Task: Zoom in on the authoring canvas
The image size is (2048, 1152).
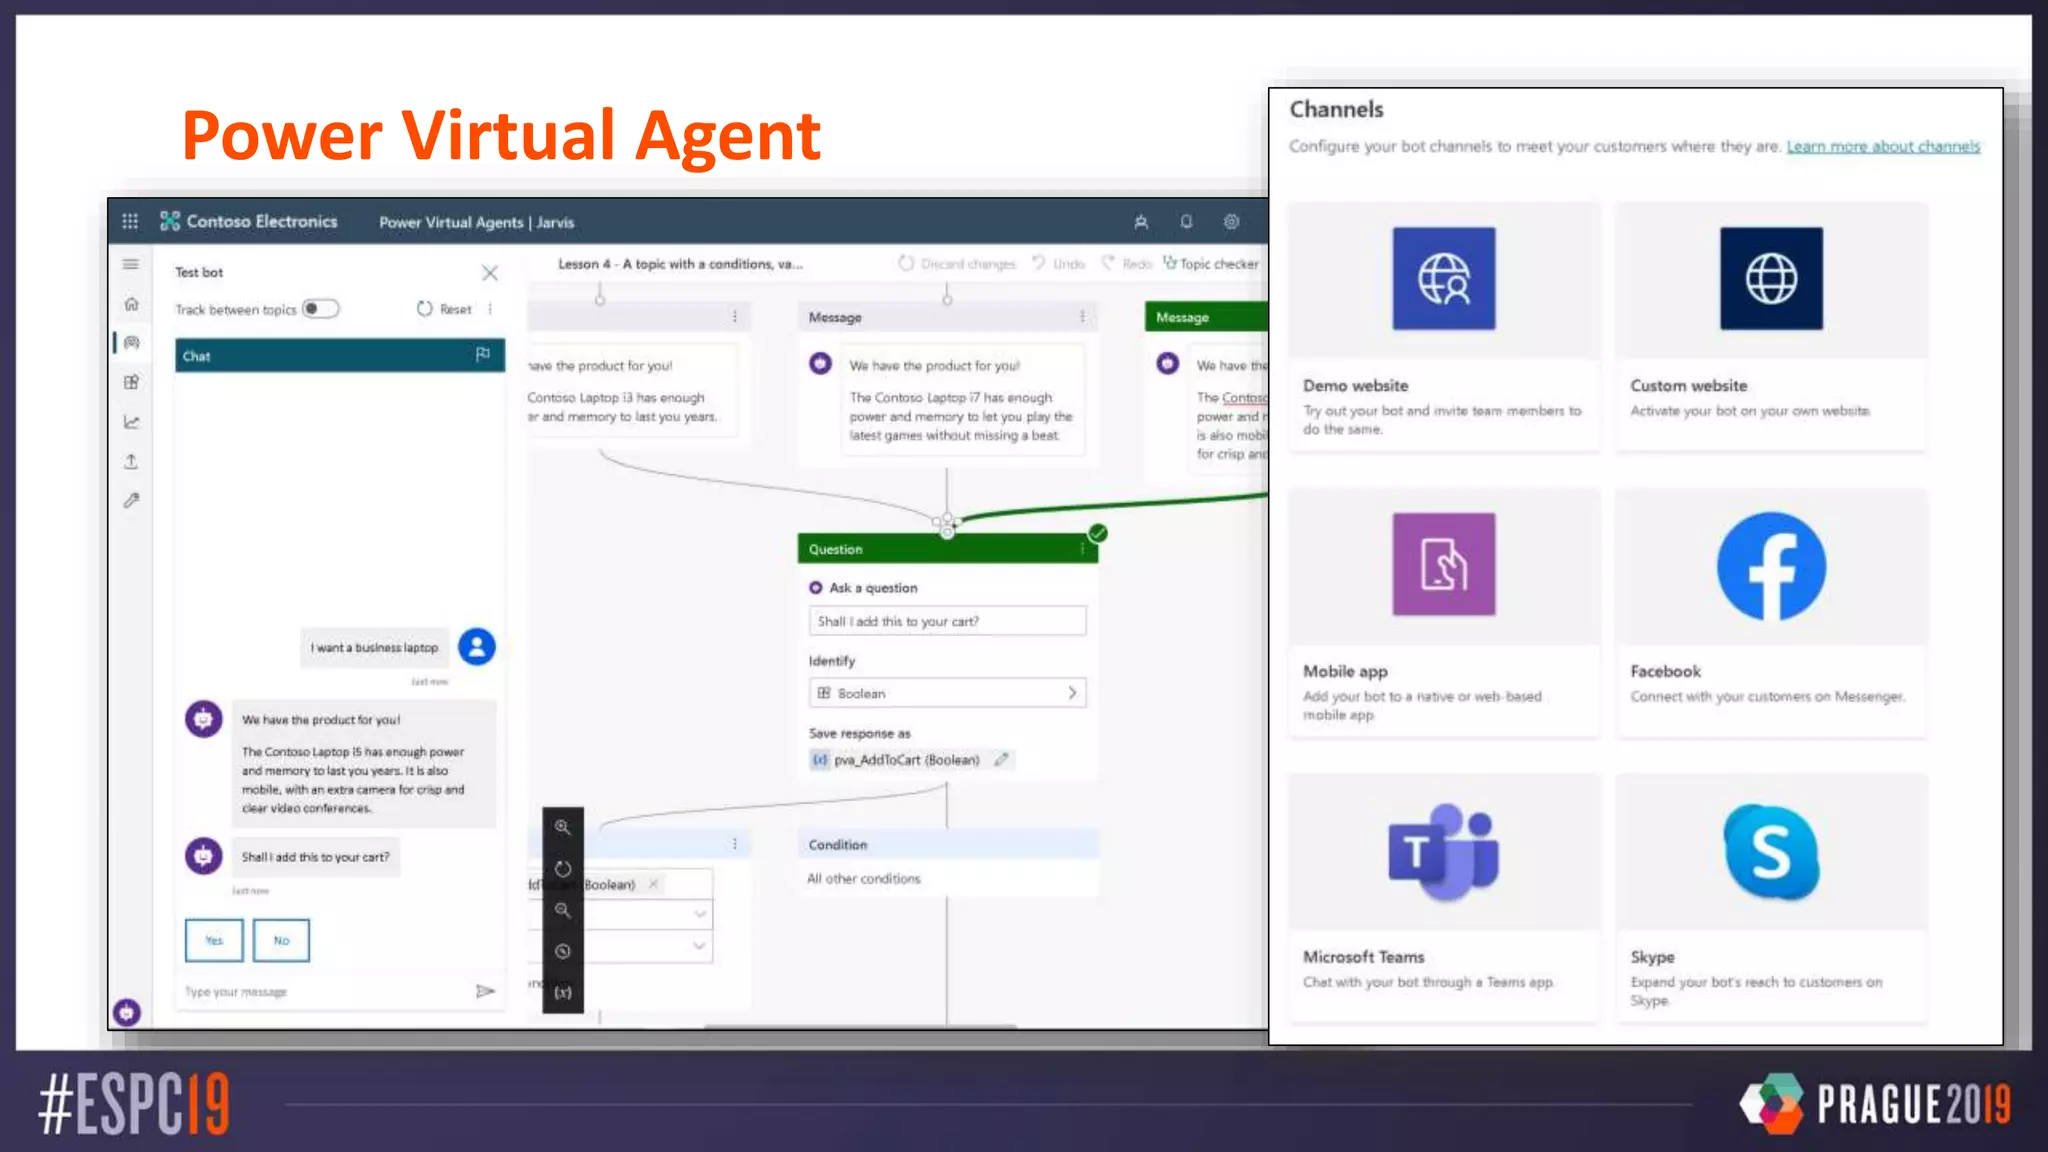Action: (563, 827)
